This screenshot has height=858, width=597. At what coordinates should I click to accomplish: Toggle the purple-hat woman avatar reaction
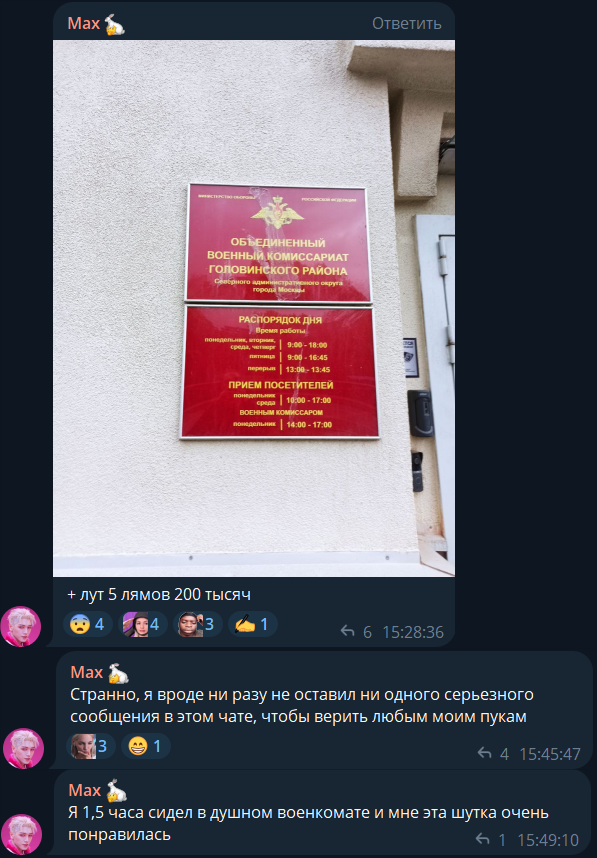142,624
